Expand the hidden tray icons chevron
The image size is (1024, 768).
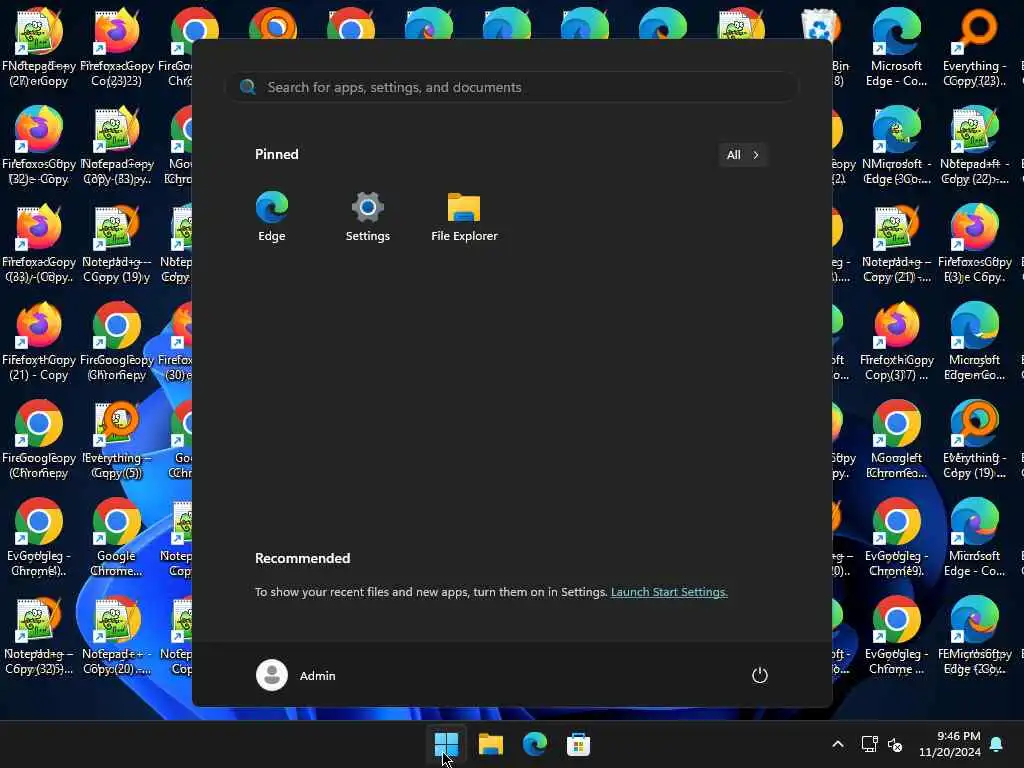(838, 744)
